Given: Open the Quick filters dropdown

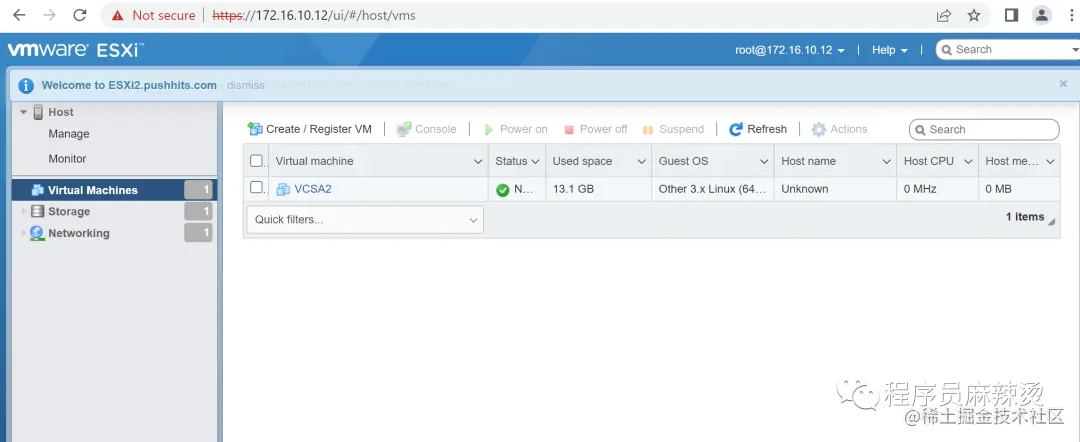Looking at the screenshot, I should [x=365, y=220].
